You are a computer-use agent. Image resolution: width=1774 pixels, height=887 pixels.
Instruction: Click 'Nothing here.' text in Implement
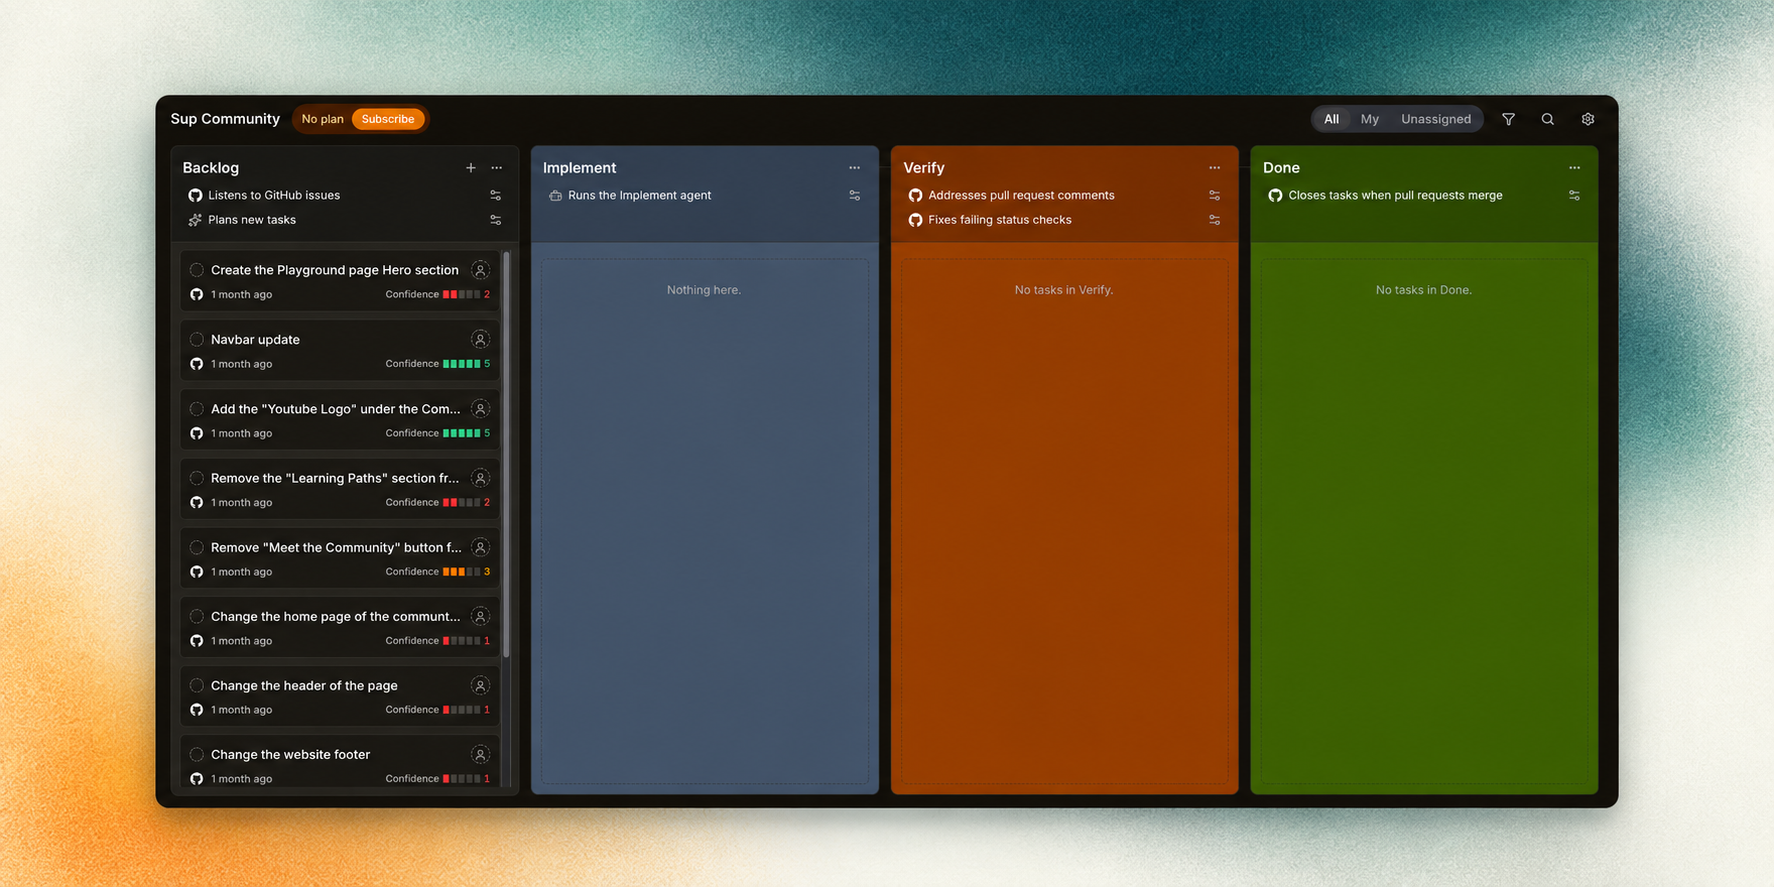pyautogui.click(x=704, y=290)
